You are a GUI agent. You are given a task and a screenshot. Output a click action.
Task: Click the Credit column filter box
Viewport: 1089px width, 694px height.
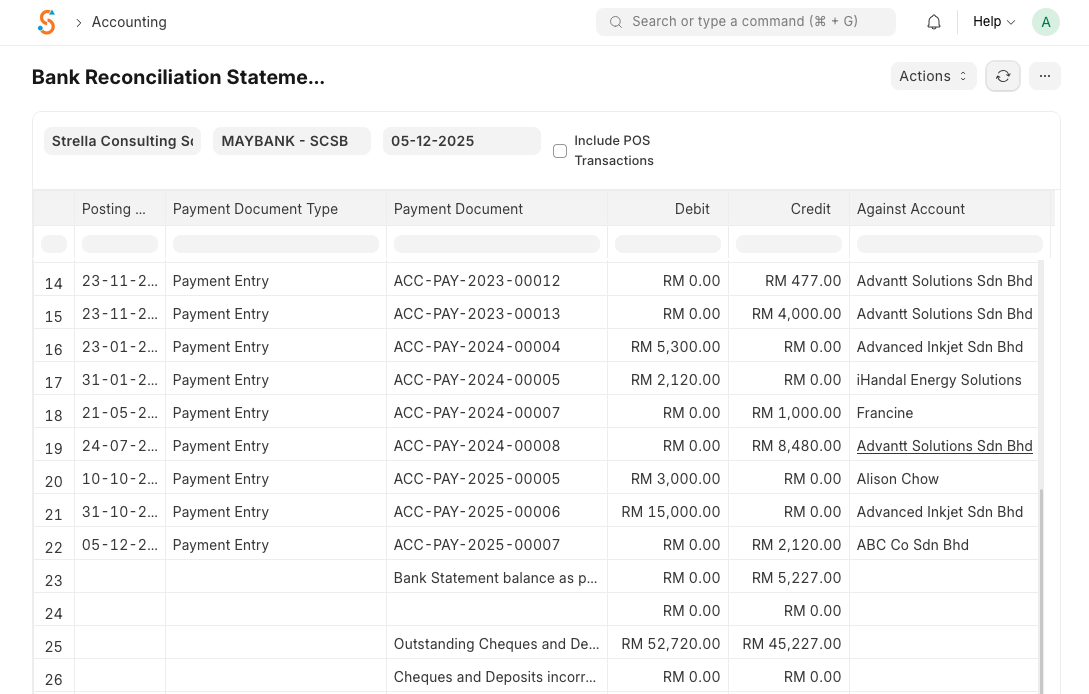pos(788,244)
